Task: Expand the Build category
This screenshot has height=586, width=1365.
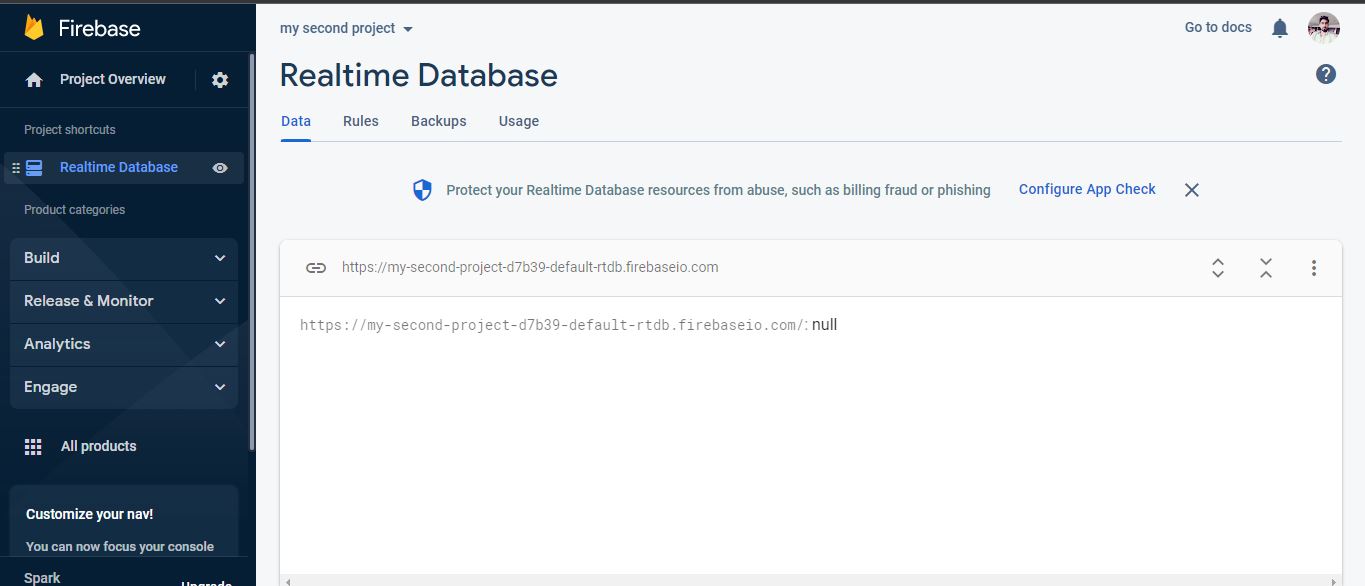Action: [x=124, y=258]
